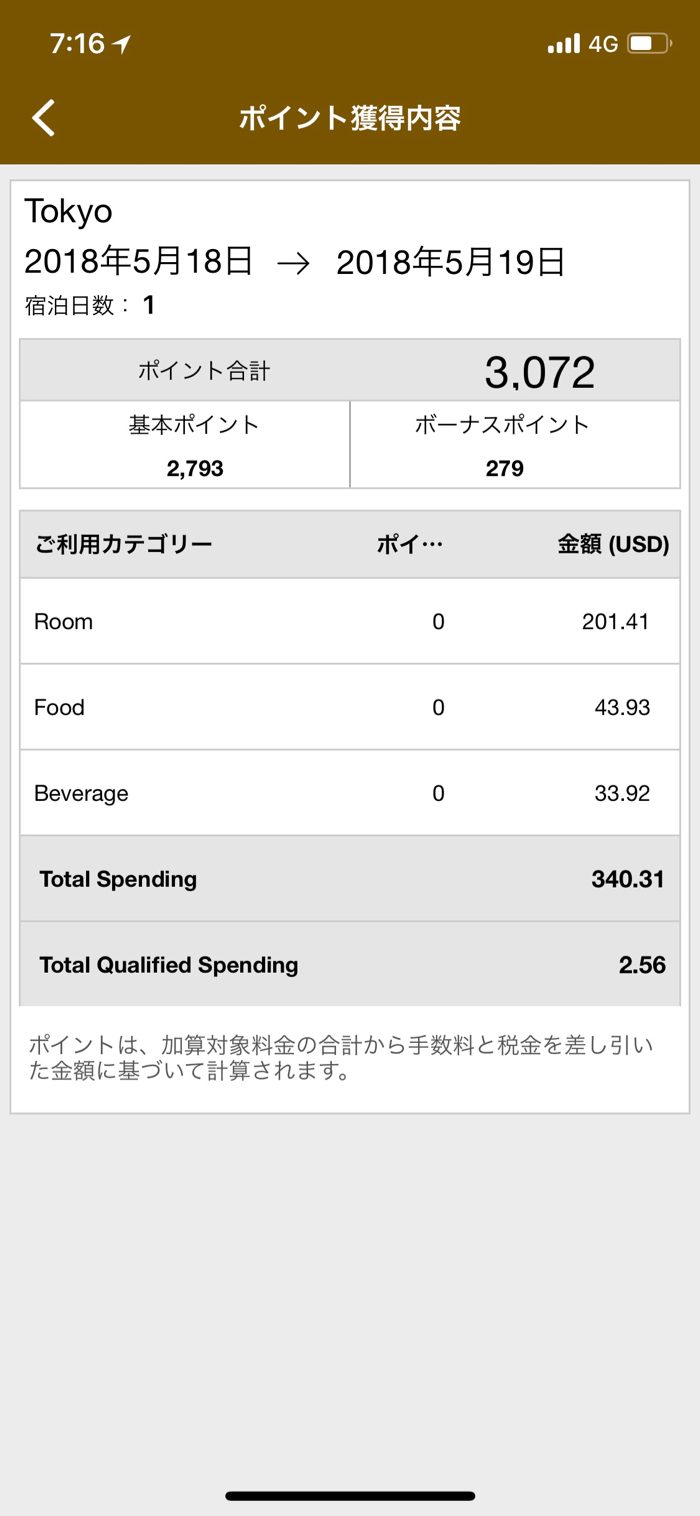Tap the truncated ポイ… column header
The image size is (700, 1516).
409,544
